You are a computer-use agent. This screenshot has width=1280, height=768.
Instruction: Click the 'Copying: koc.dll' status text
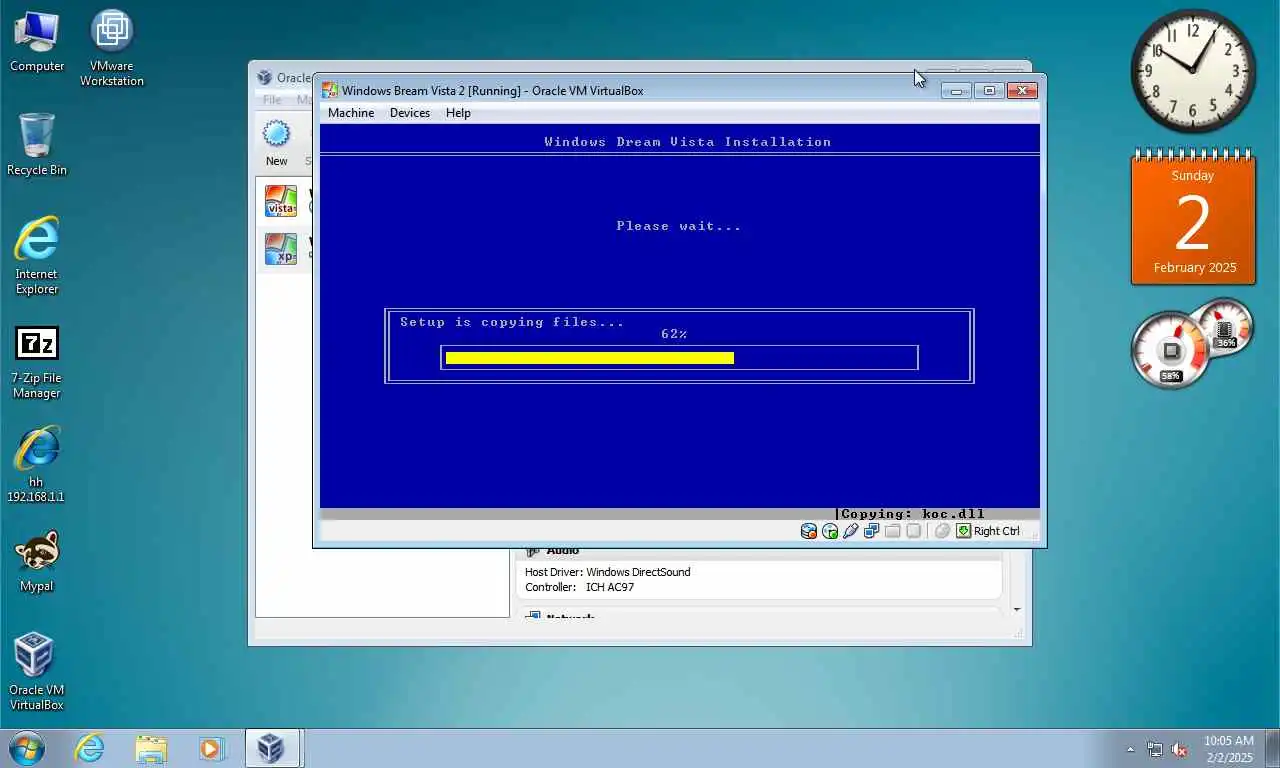click(913, 514)
